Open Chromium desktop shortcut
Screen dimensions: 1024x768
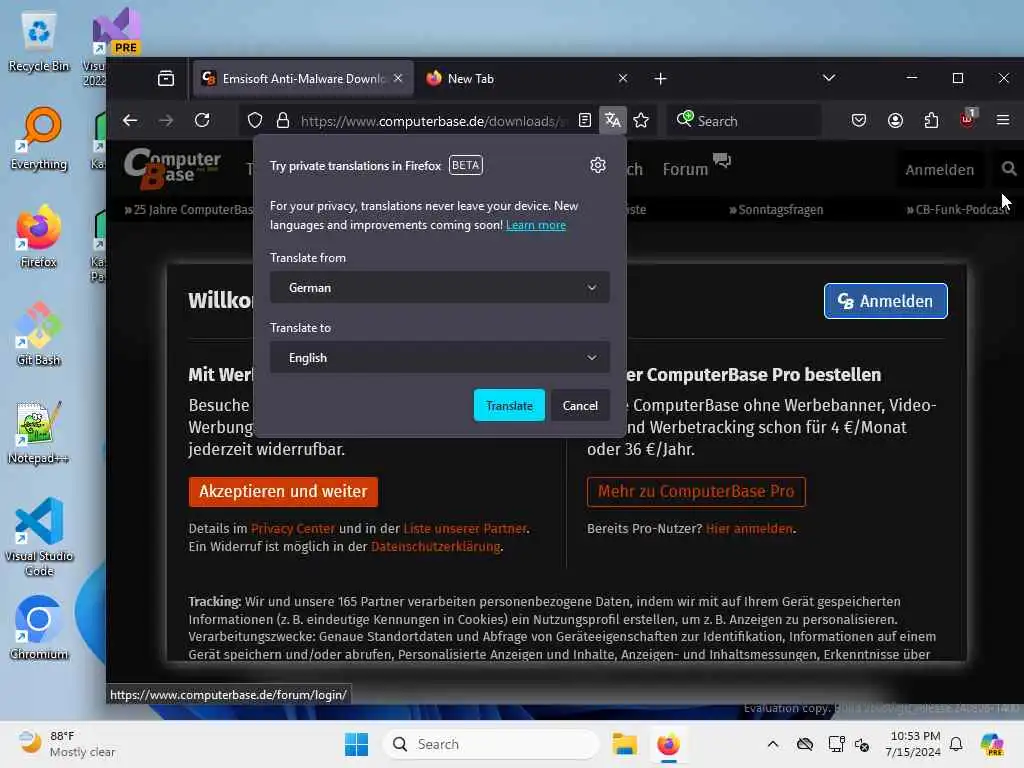coord(39,628)
